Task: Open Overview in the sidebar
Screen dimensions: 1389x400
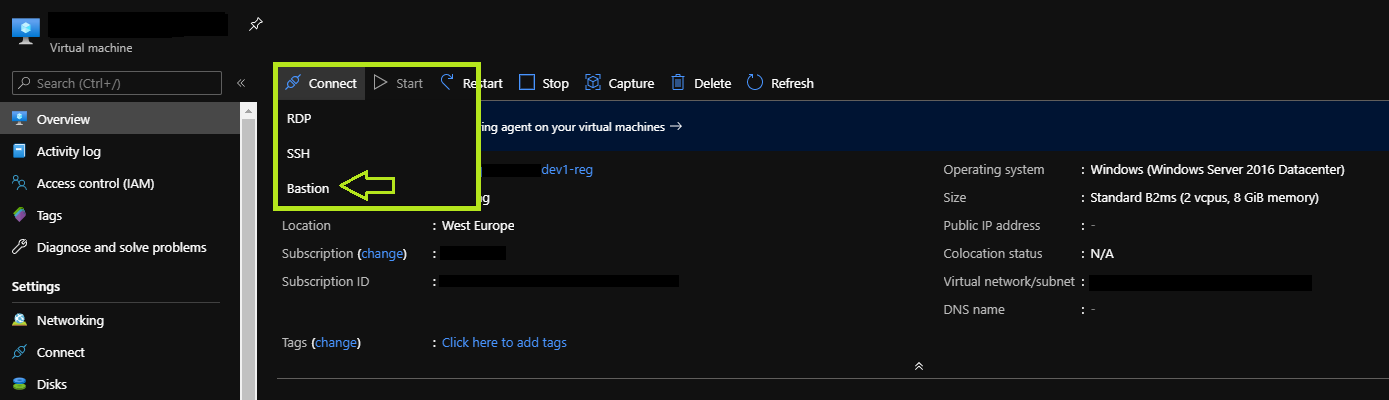Action: (x=120, y=119)
